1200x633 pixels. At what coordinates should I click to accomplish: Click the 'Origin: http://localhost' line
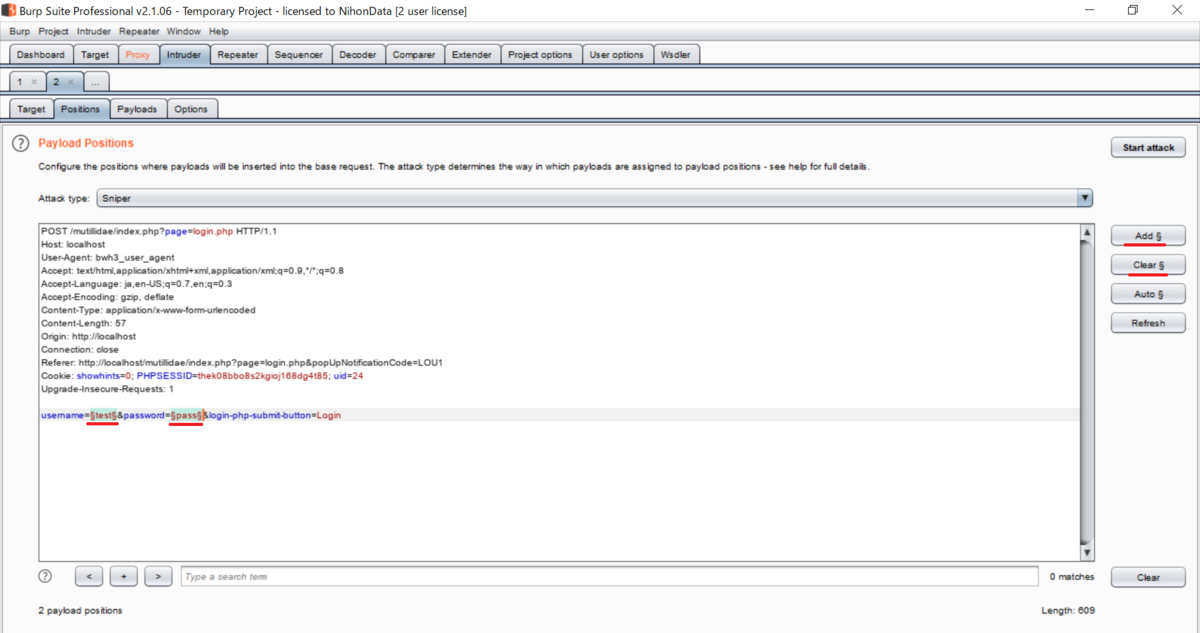88,337
